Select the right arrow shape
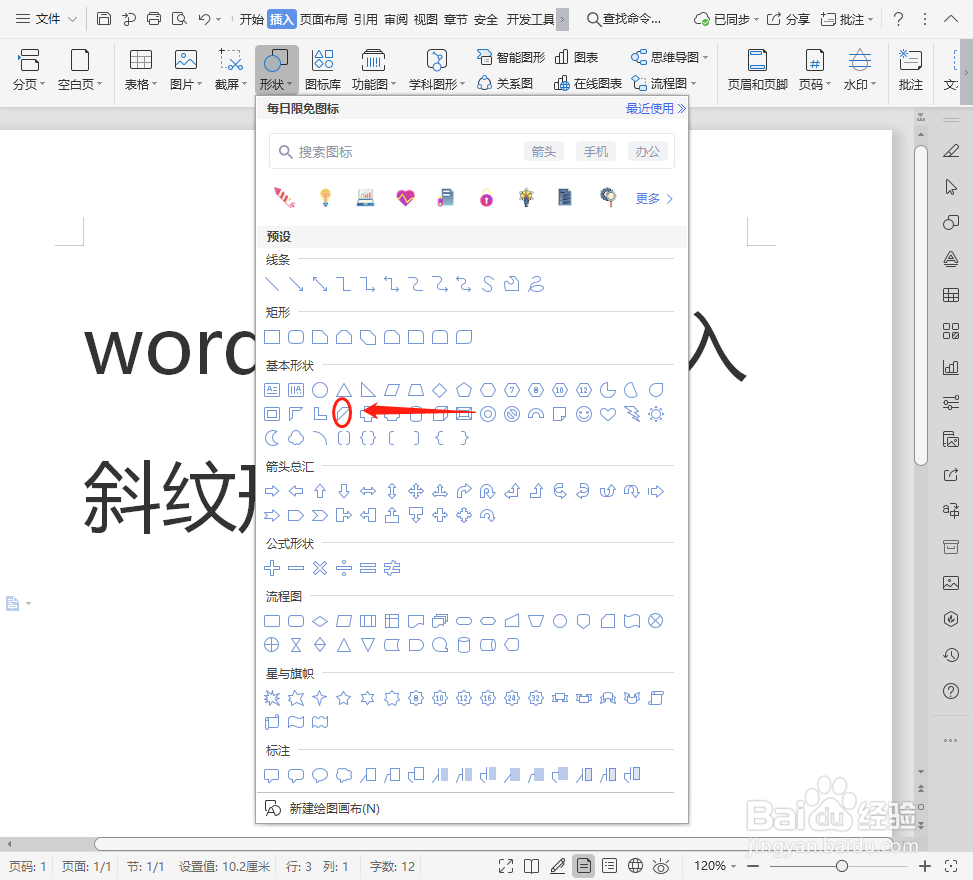 pyautogui.click(x=272, y=492)
